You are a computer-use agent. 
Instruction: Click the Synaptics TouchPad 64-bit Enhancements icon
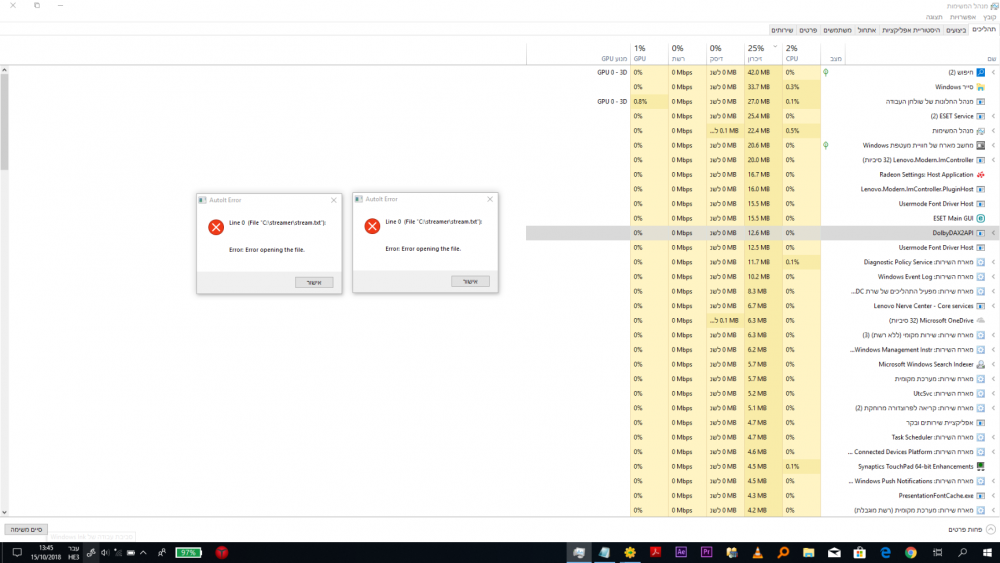(x=980, y=466)
